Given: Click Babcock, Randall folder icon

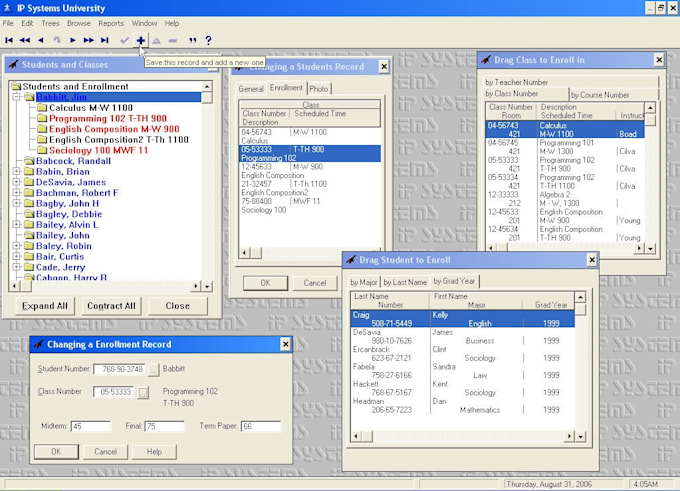Looking at the screenshot, I should coord(29,161).
